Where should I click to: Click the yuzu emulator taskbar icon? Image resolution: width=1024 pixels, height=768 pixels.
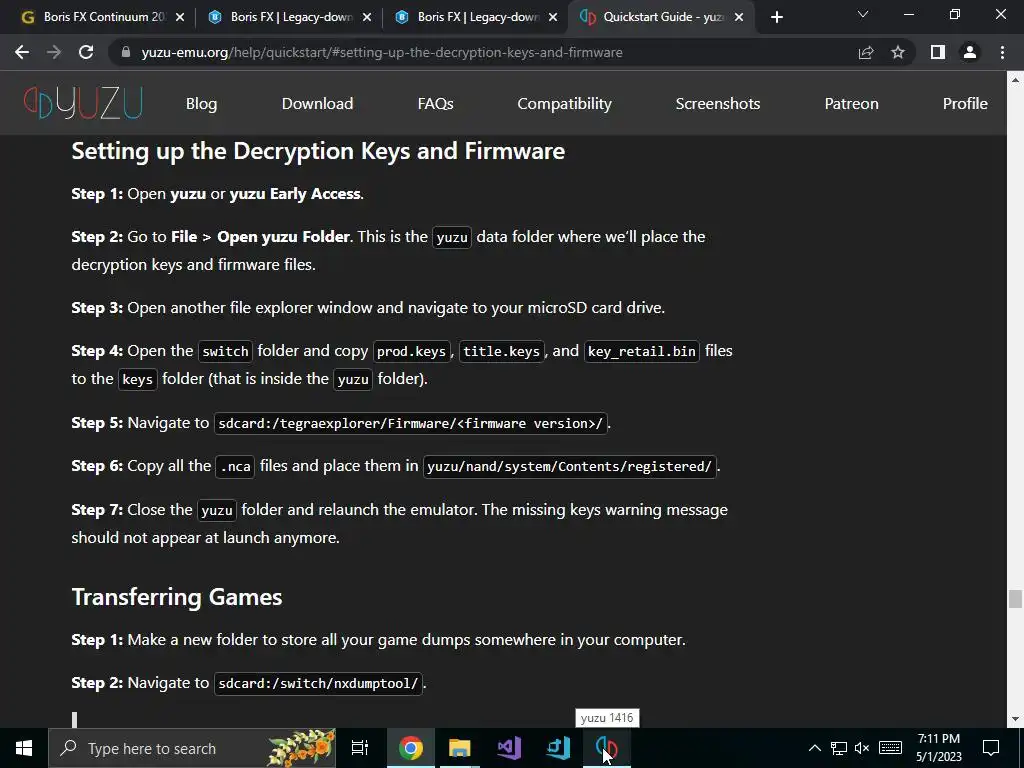(x=607, y=748)
